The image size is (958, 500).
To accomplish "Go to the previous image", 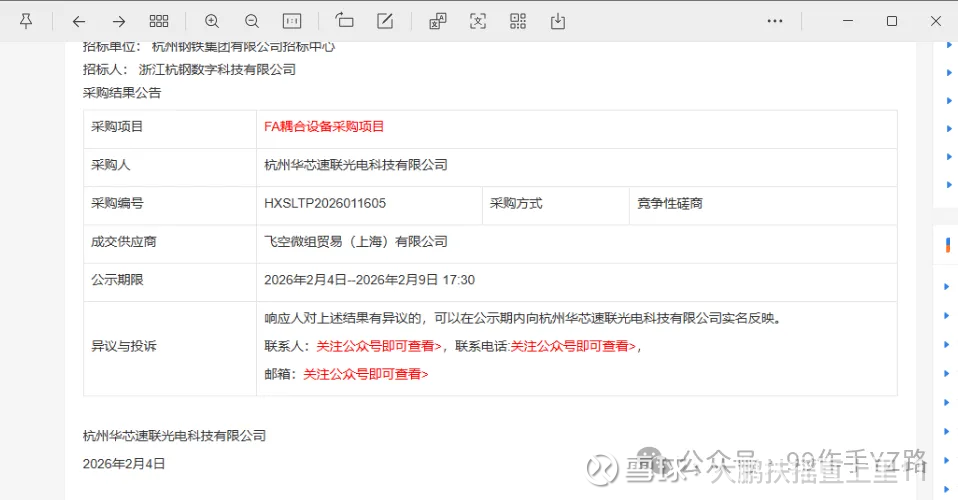I will click(79, 21).
